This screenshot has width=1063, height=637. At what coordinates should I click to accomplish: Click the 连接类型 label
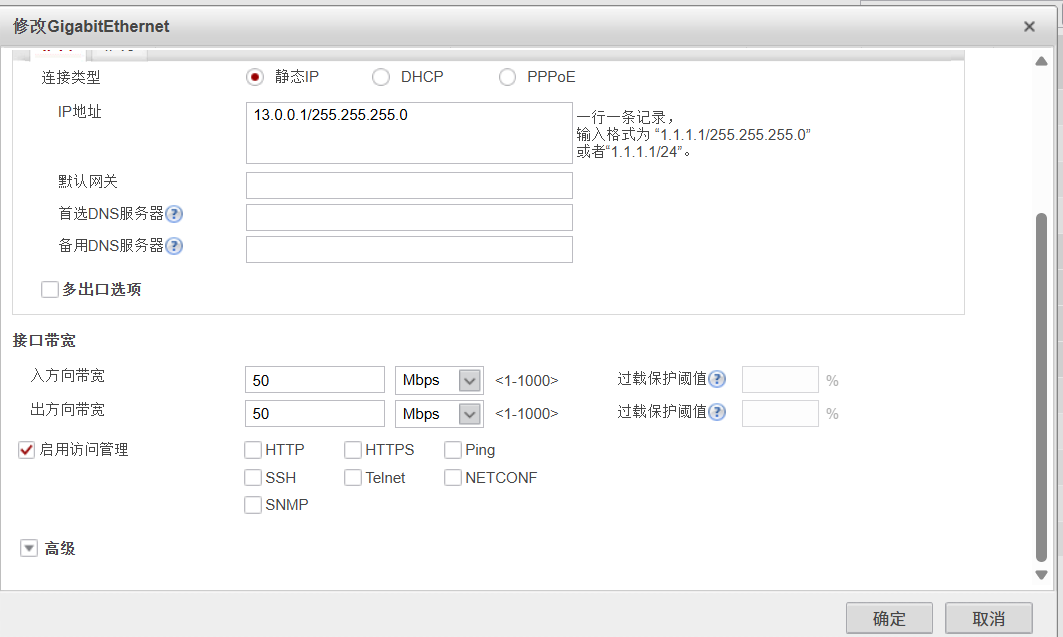click(x=71, y=78)
